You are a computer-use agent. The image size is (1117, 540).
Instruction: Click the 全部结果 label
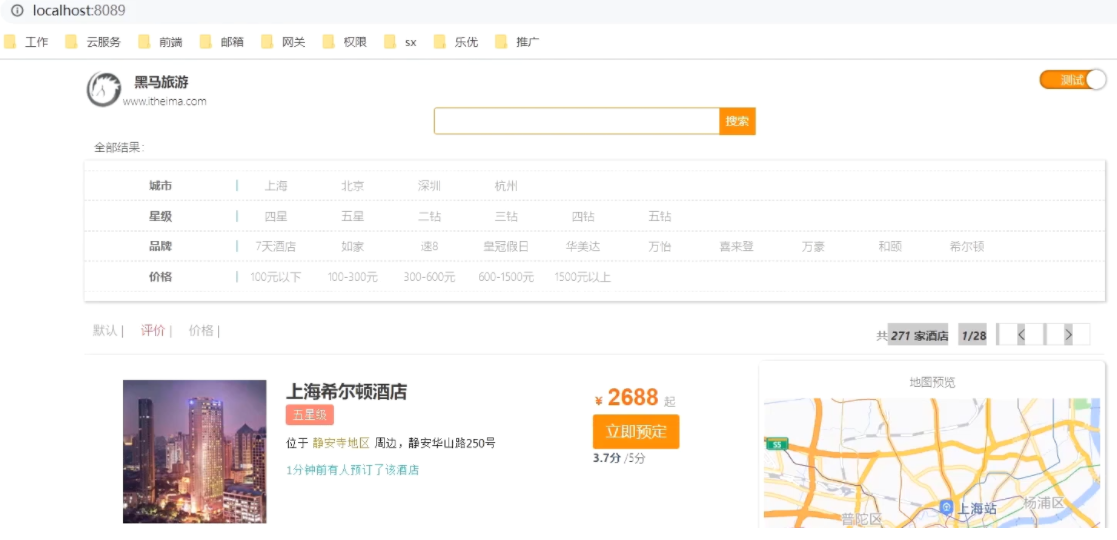point(119,147)
